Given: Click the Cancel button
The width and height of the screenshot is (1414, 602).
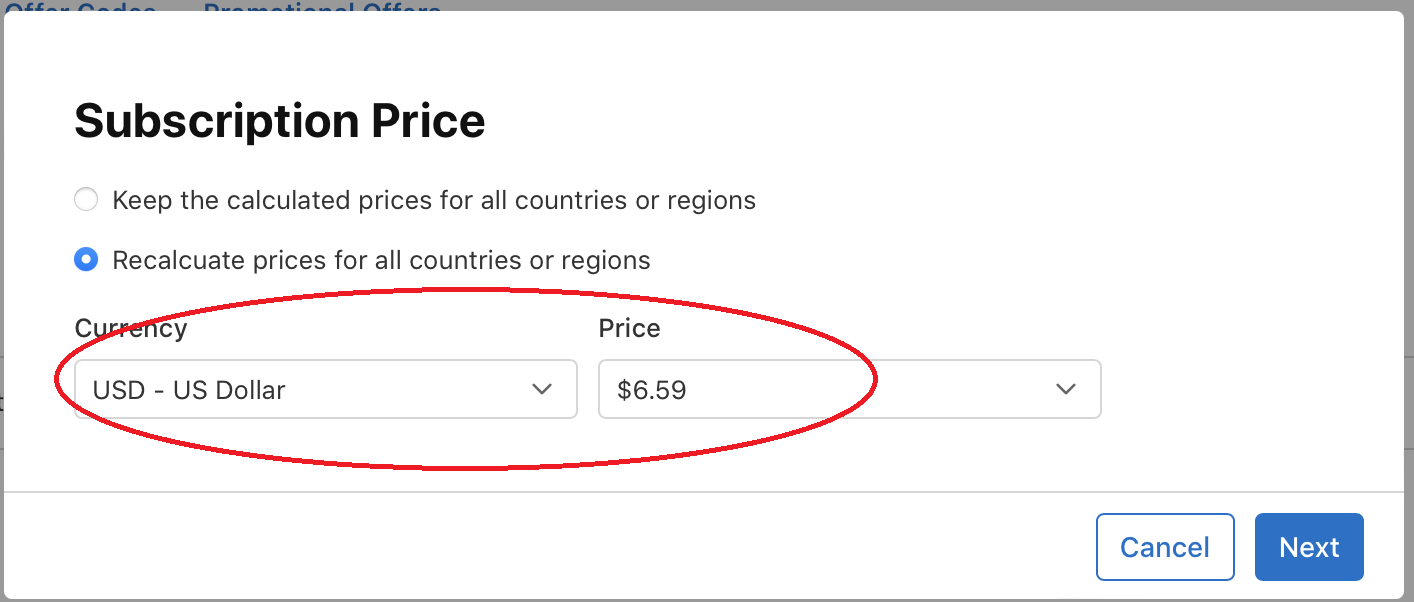Looking at the screenshot, I should pos(1164,547).
